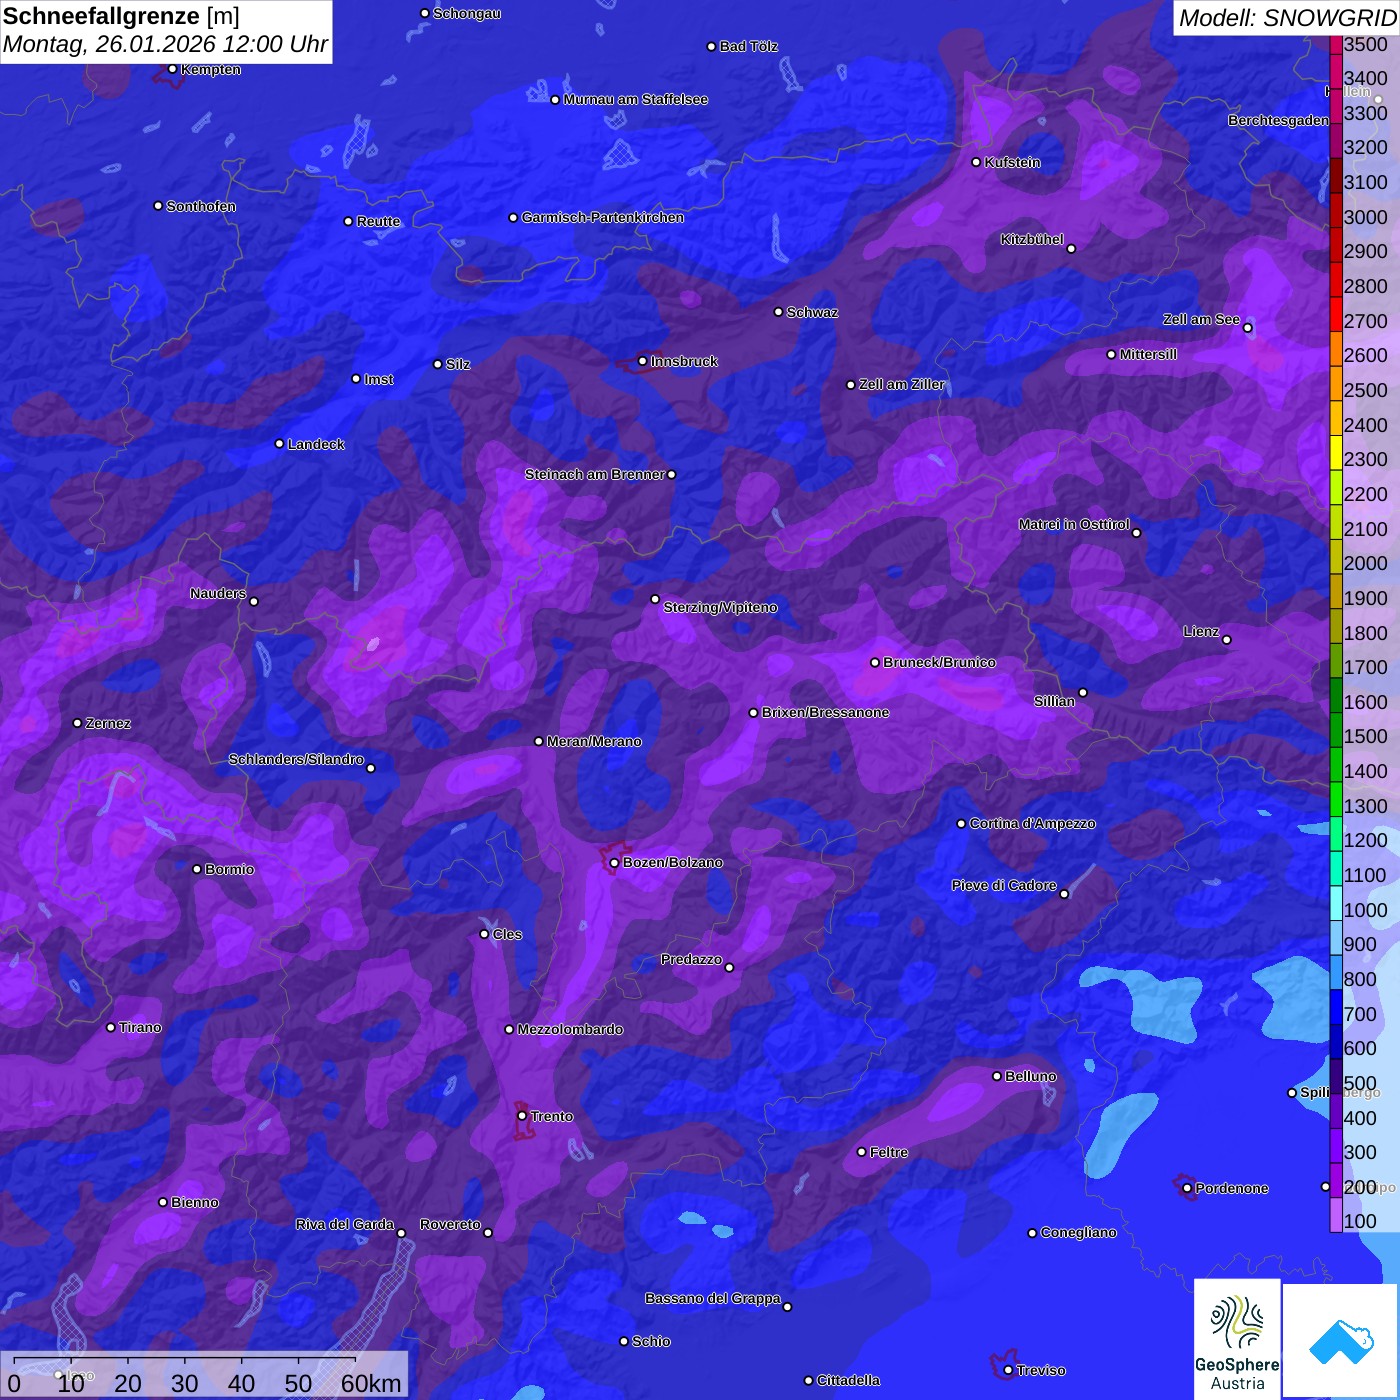Click the Bozen/Bolzano marker dot

614,862
